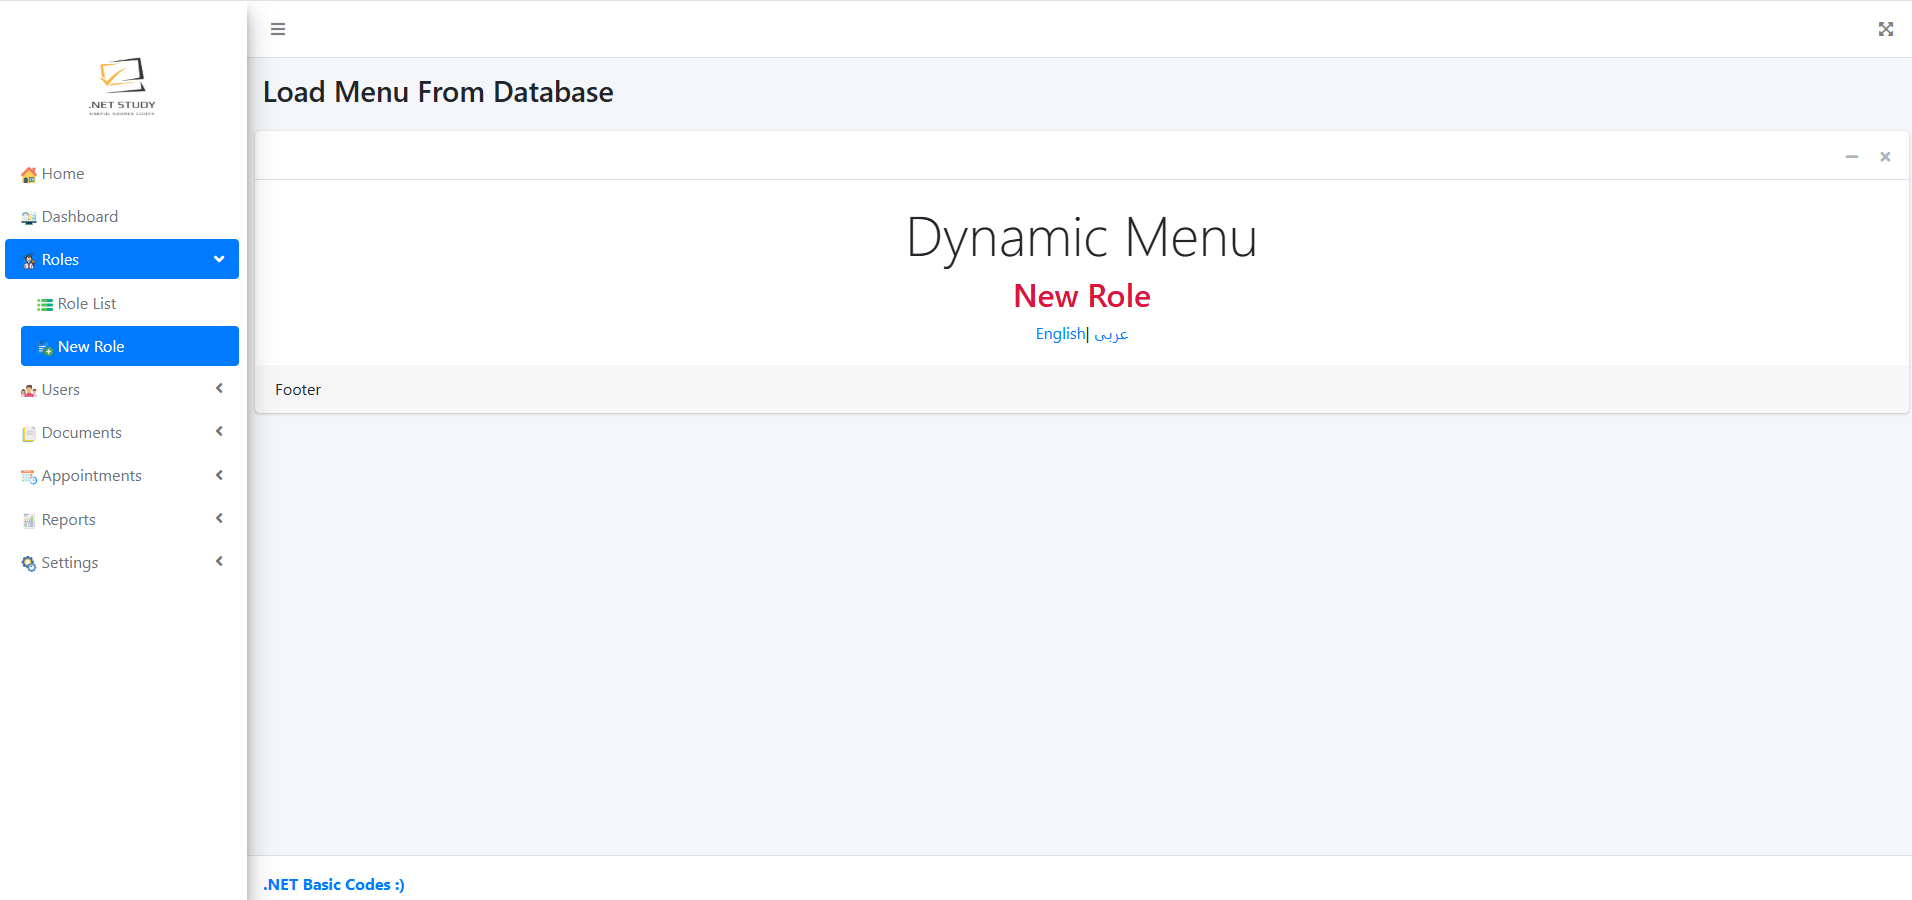Open the .NET Basic Codes link
The width and height of the screenshot is (1912, 900).
334,884
